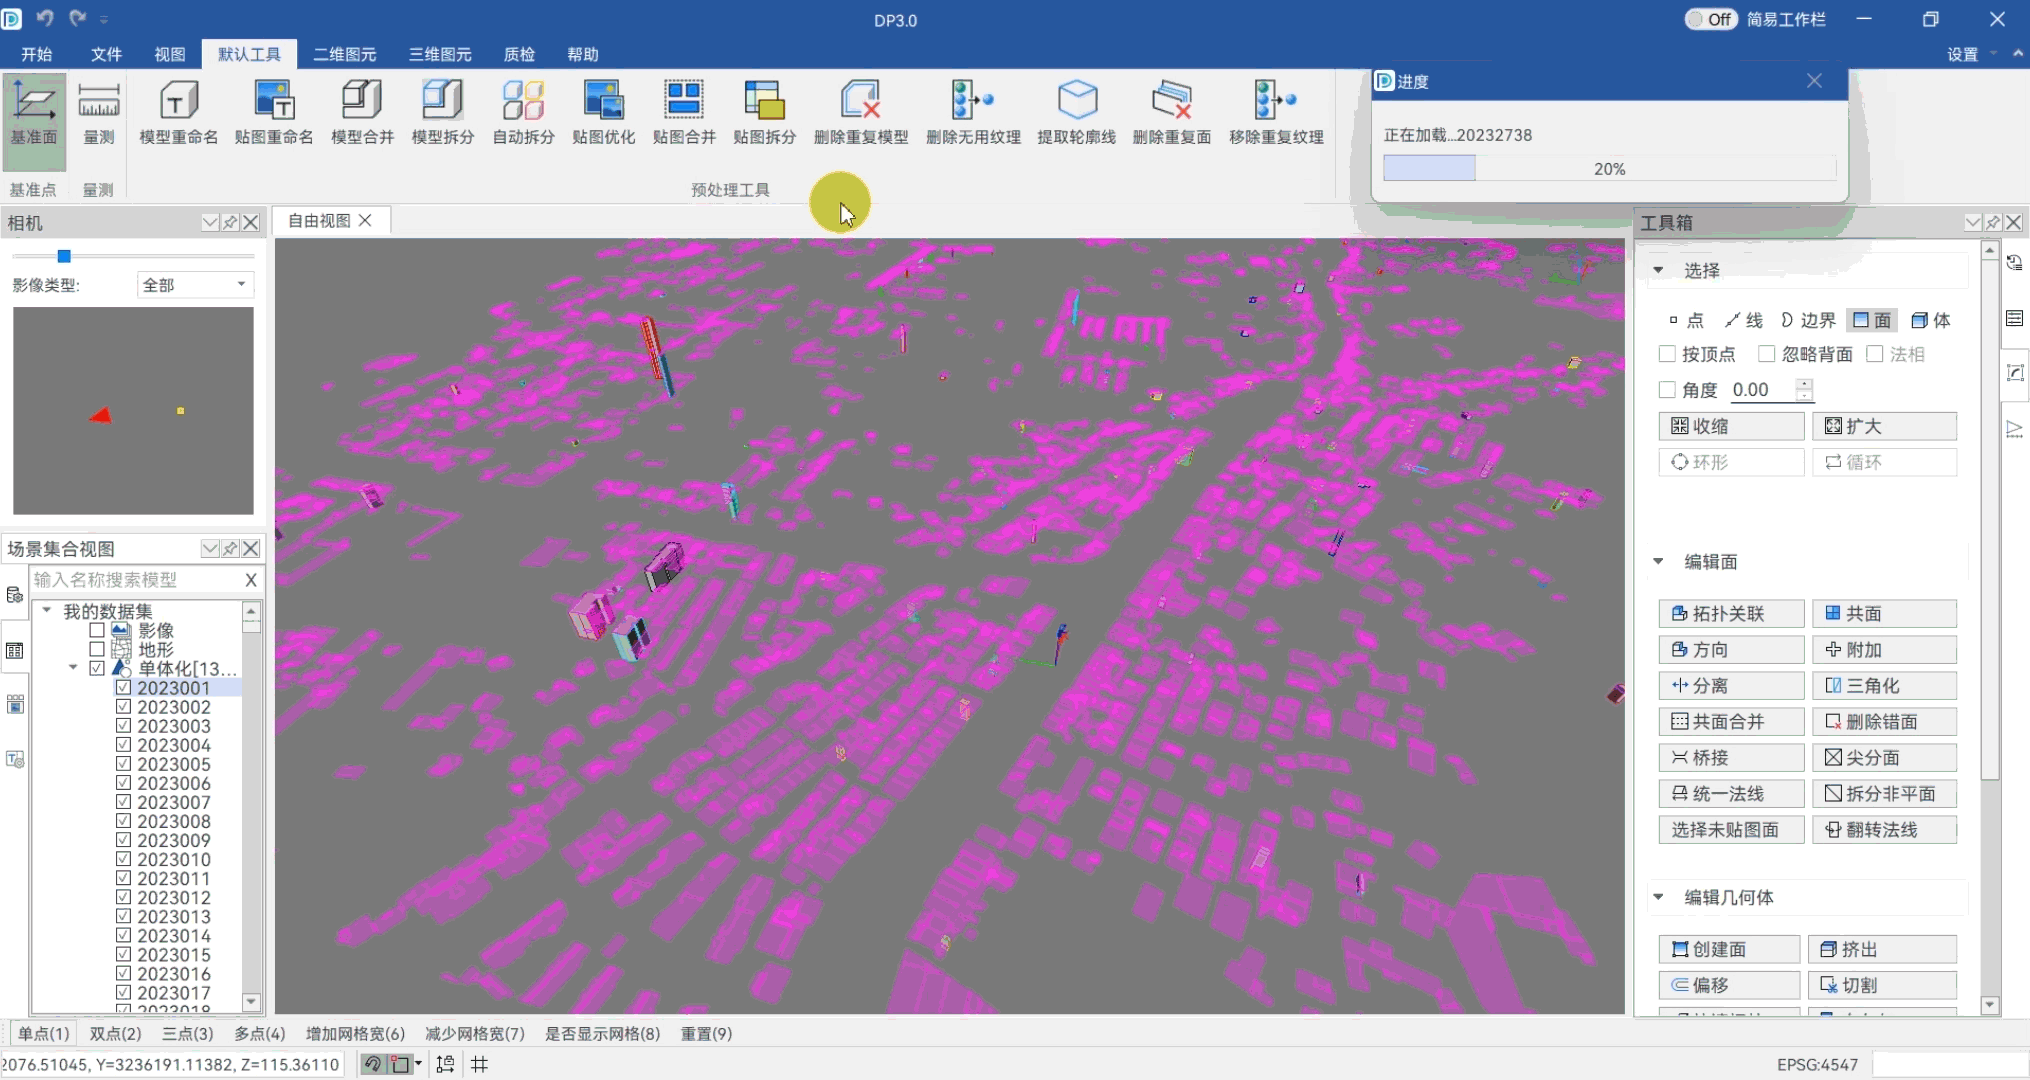Open the 文件 ribbon tab
The width and height of the screenshot is (2030, 1080).
(x=106, y=54)
